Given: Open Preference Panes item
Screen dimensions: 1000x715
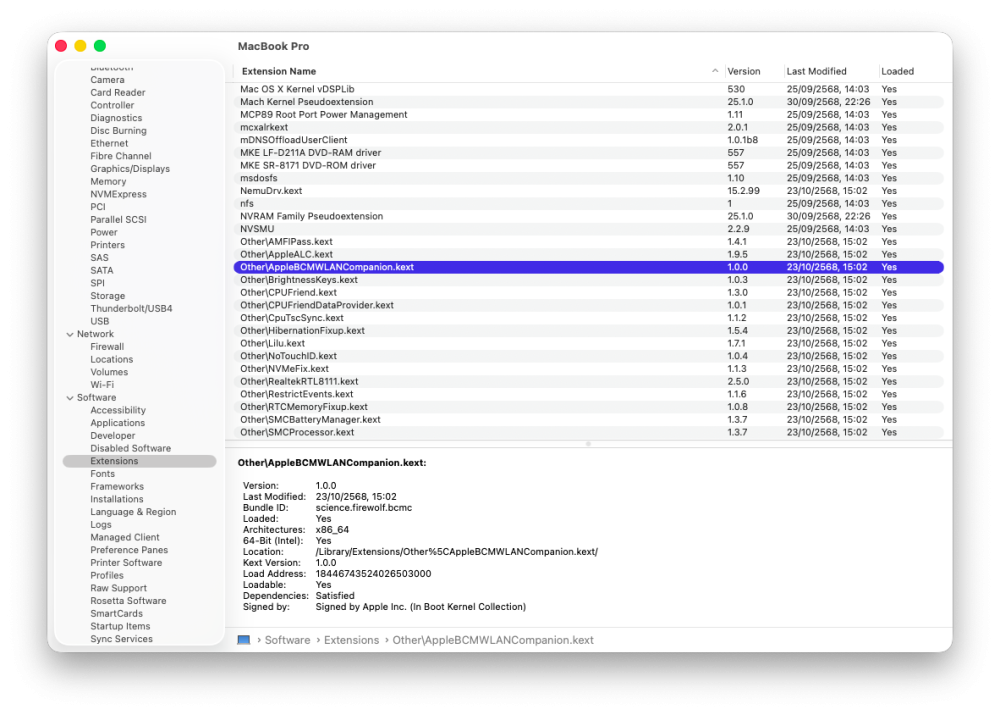Looking at the screenshot, I should tap(129, 550).
